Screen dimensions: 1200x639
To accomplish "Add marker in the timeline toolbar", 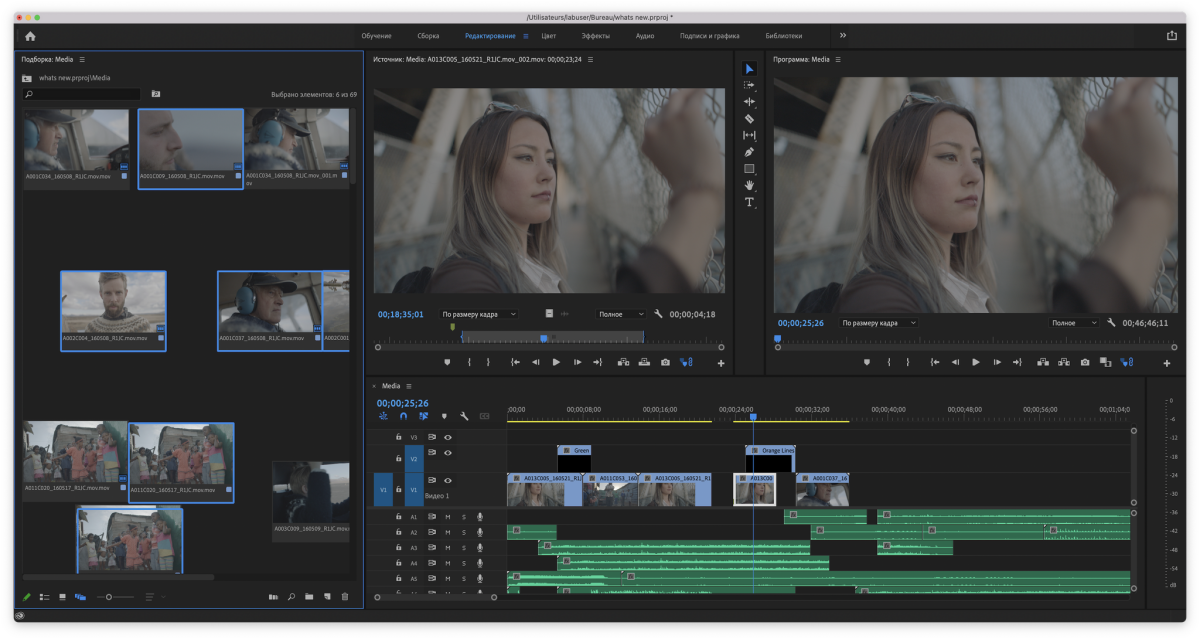I will pos(444,416).
